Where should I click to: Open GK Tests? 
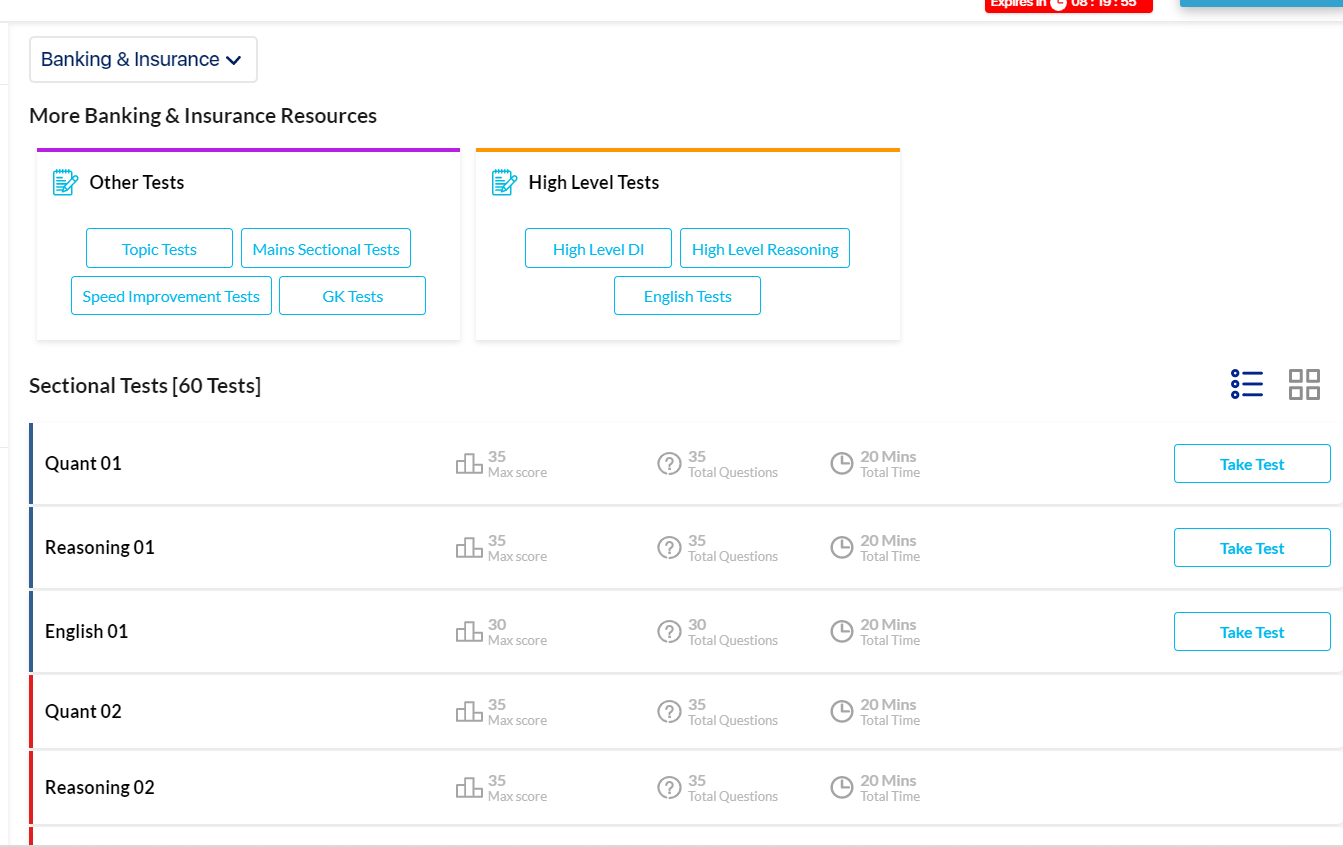coord(352,296)
